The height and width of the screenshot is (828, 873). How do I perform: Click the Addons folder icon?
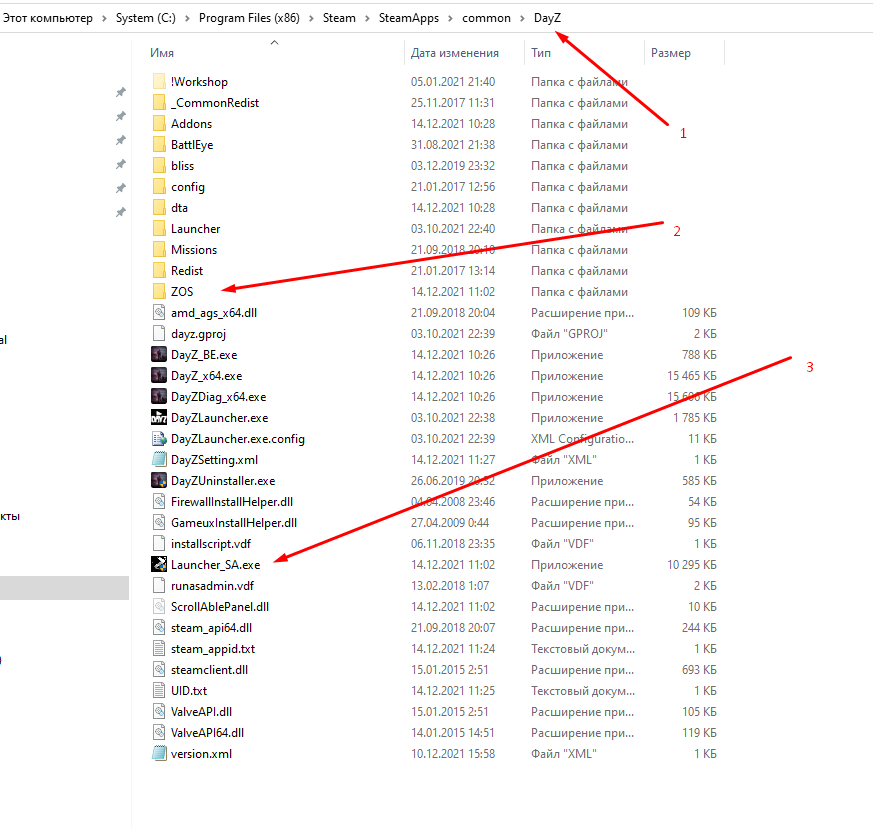[x=159, y=124]
